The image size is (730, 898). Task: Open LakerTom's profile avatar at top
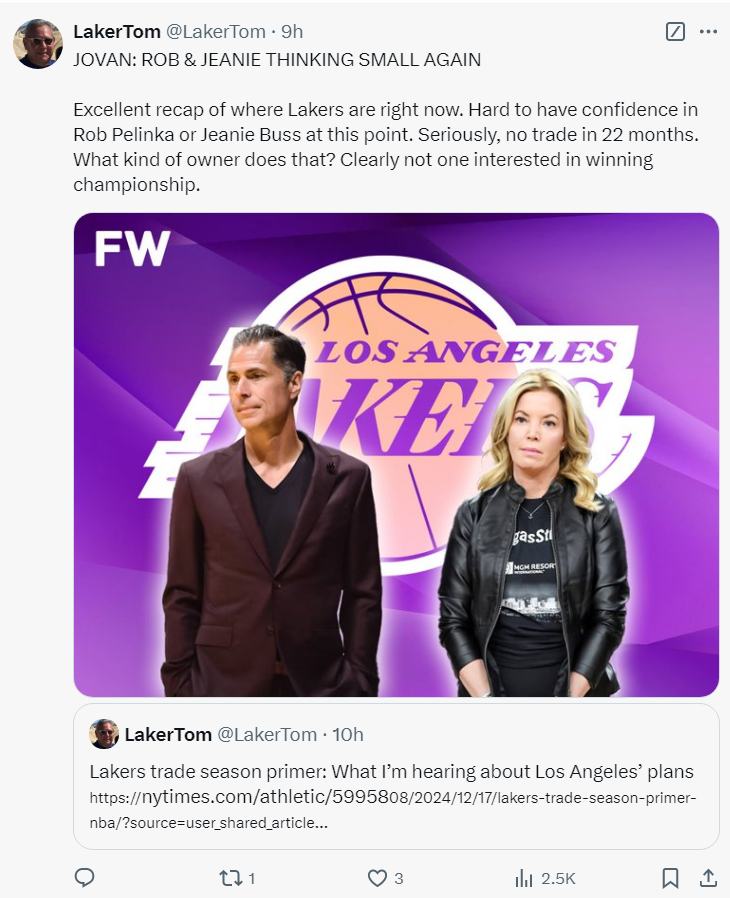pyautogui.click(x=38, y=44)
